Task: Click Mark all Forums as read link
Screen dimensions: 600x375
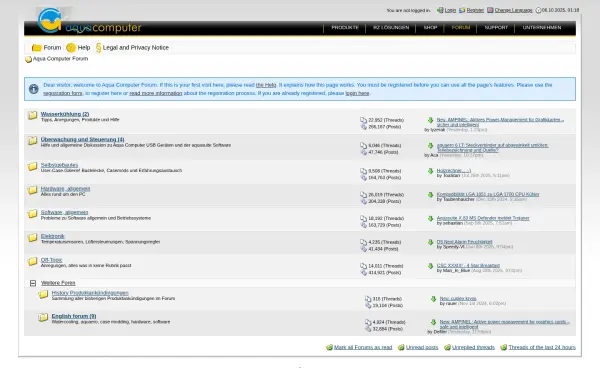Action: [363, 347]
